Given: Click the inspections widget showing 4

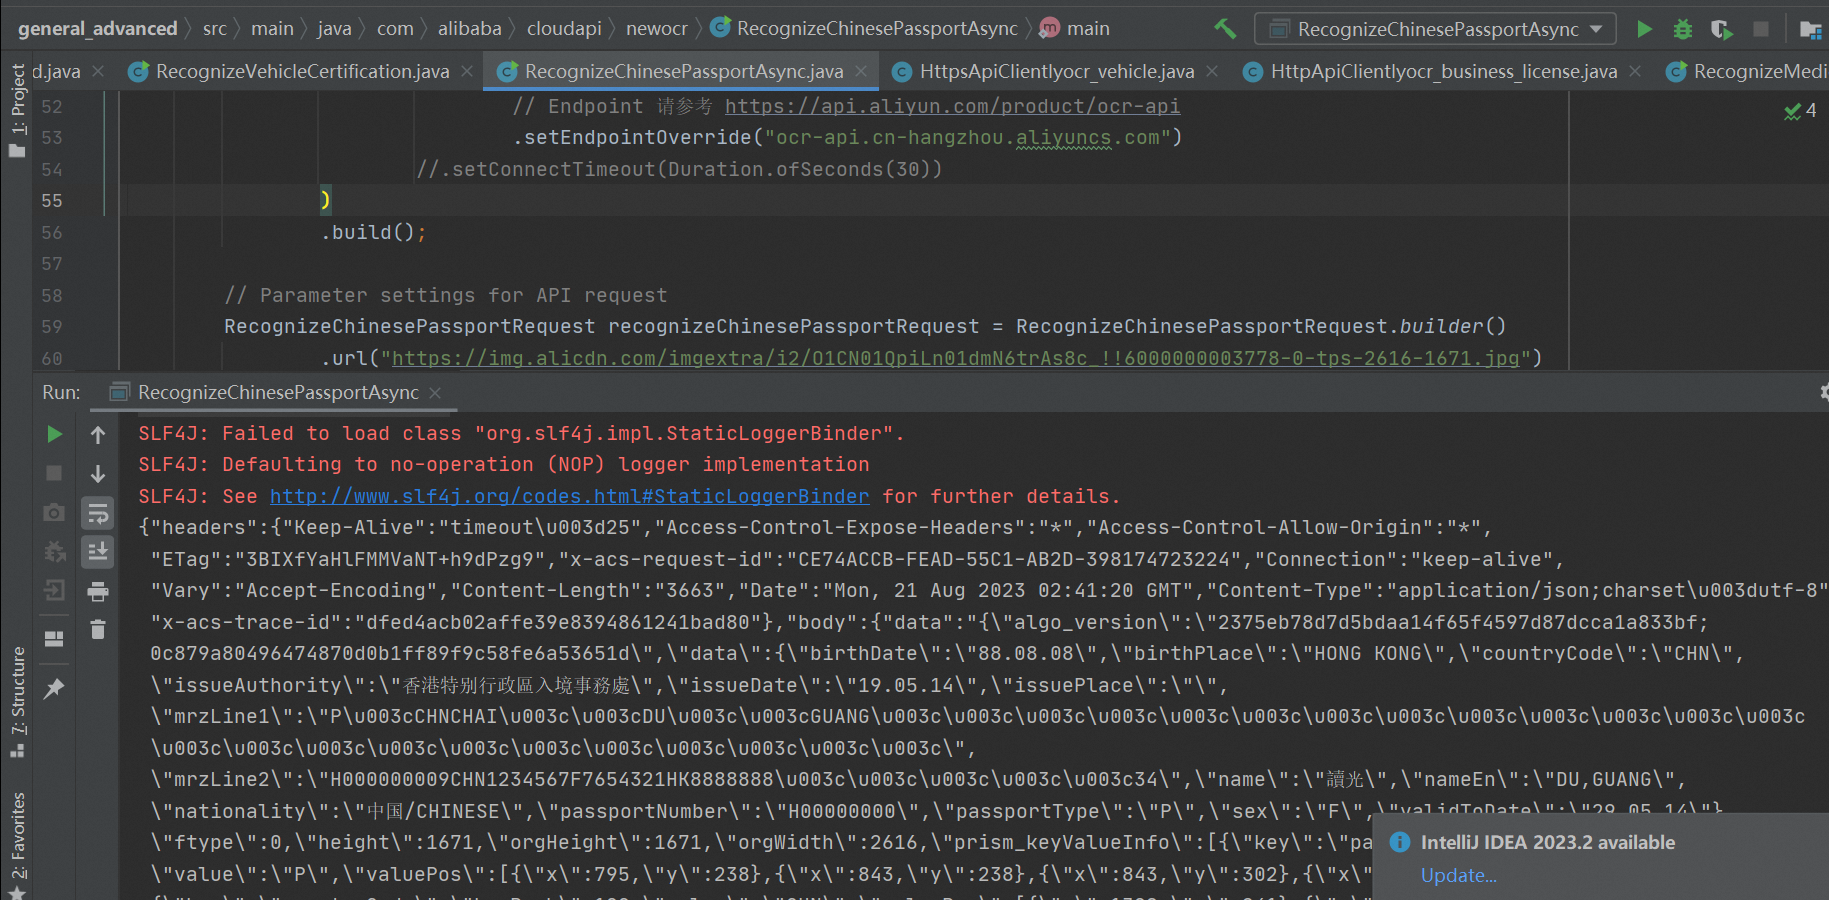Looking at the screenshot, I should 1800,111.
